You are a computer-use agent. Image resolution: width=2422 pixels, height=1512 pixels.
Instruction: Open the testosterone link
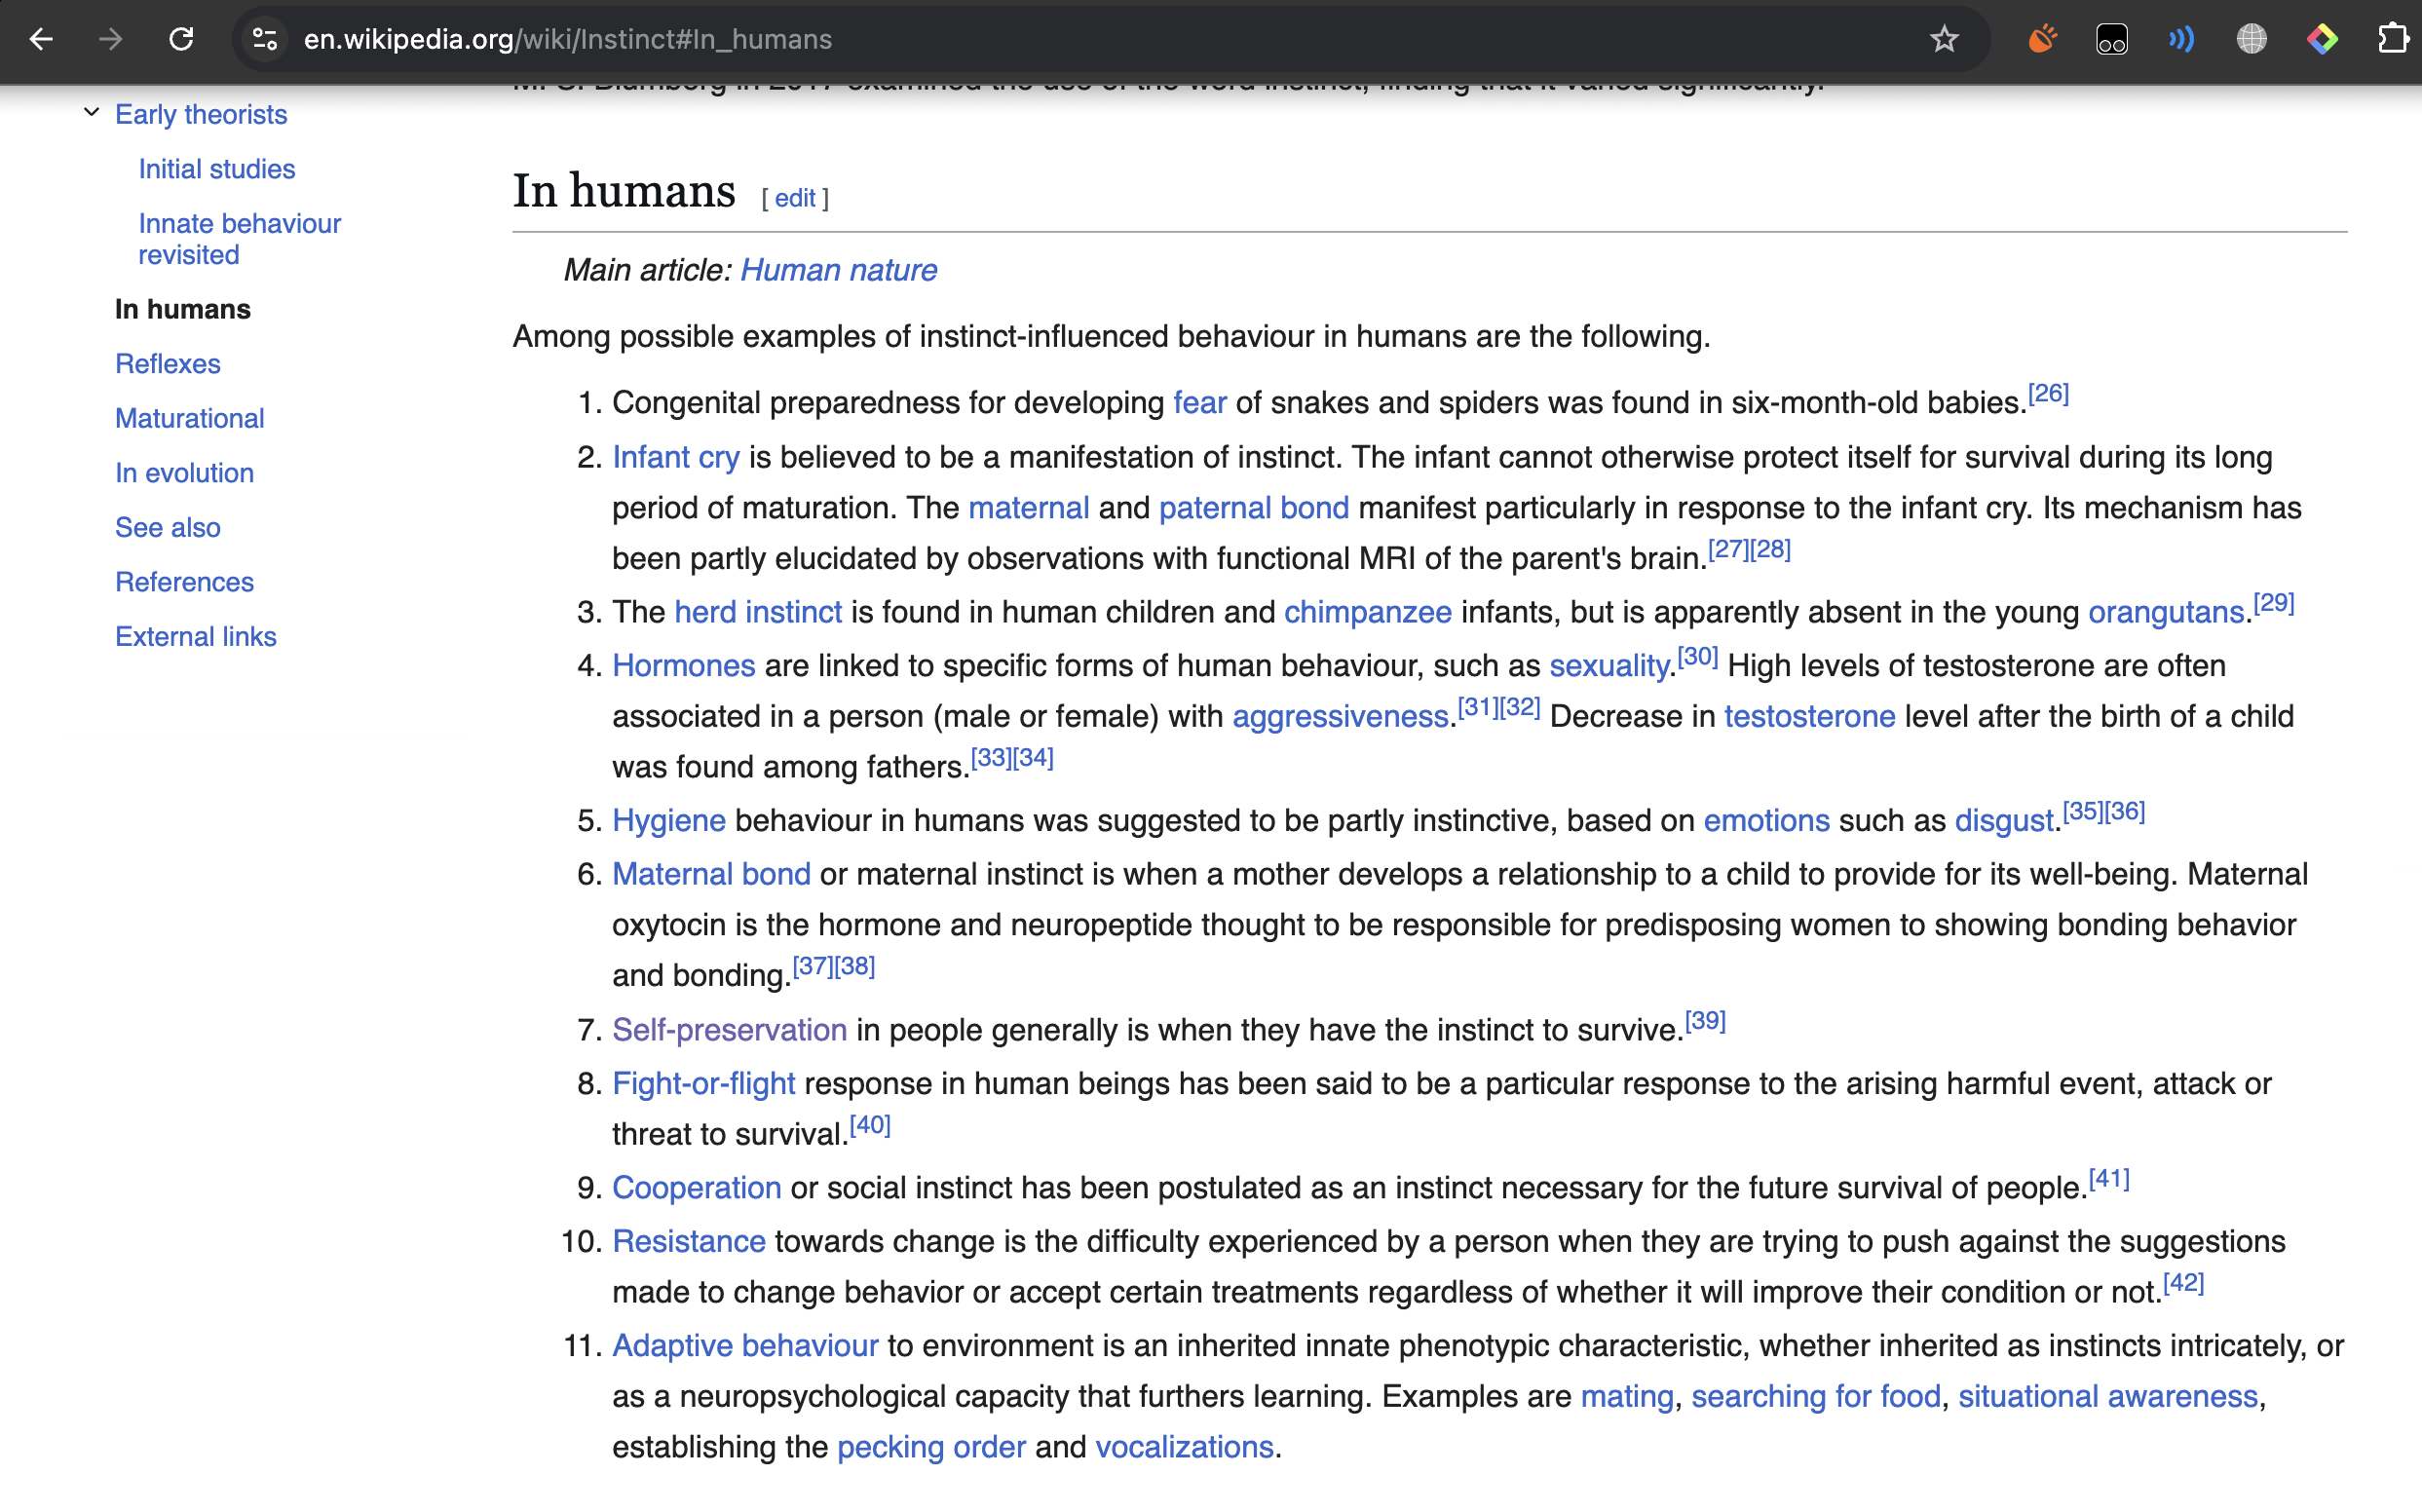1809,717
